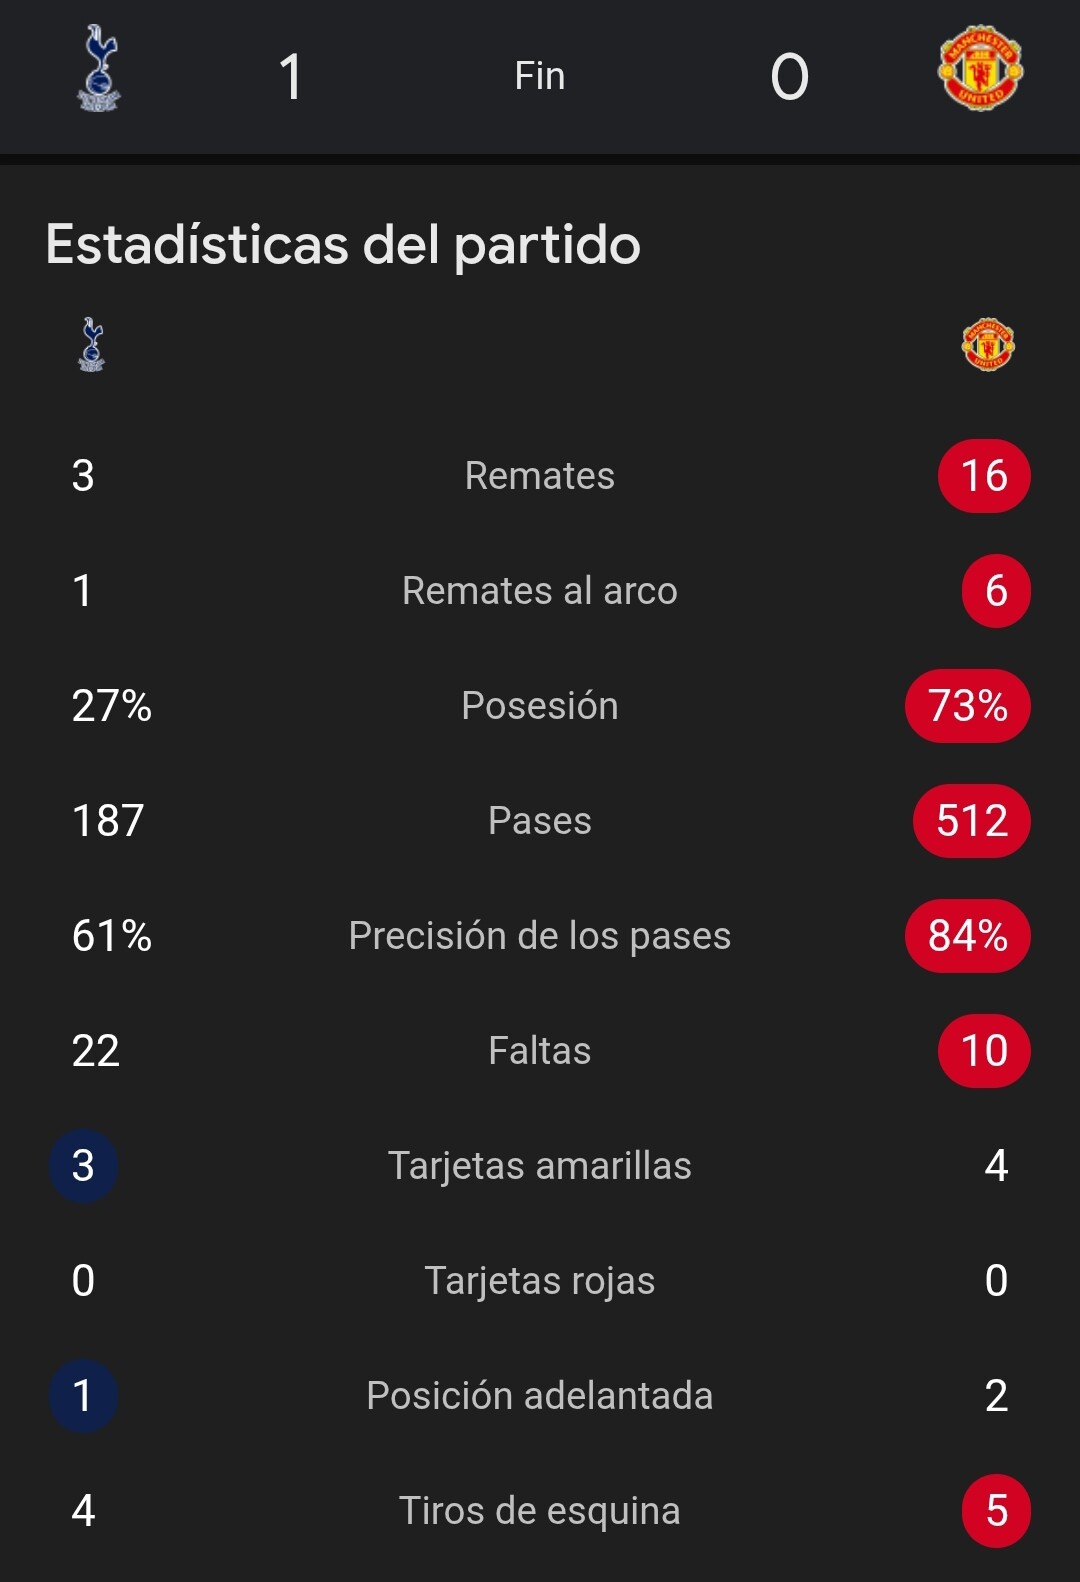Tap the red 84% pass accuracy badge
This screenshot has height=1582, width=1080.
coord(968,936)
